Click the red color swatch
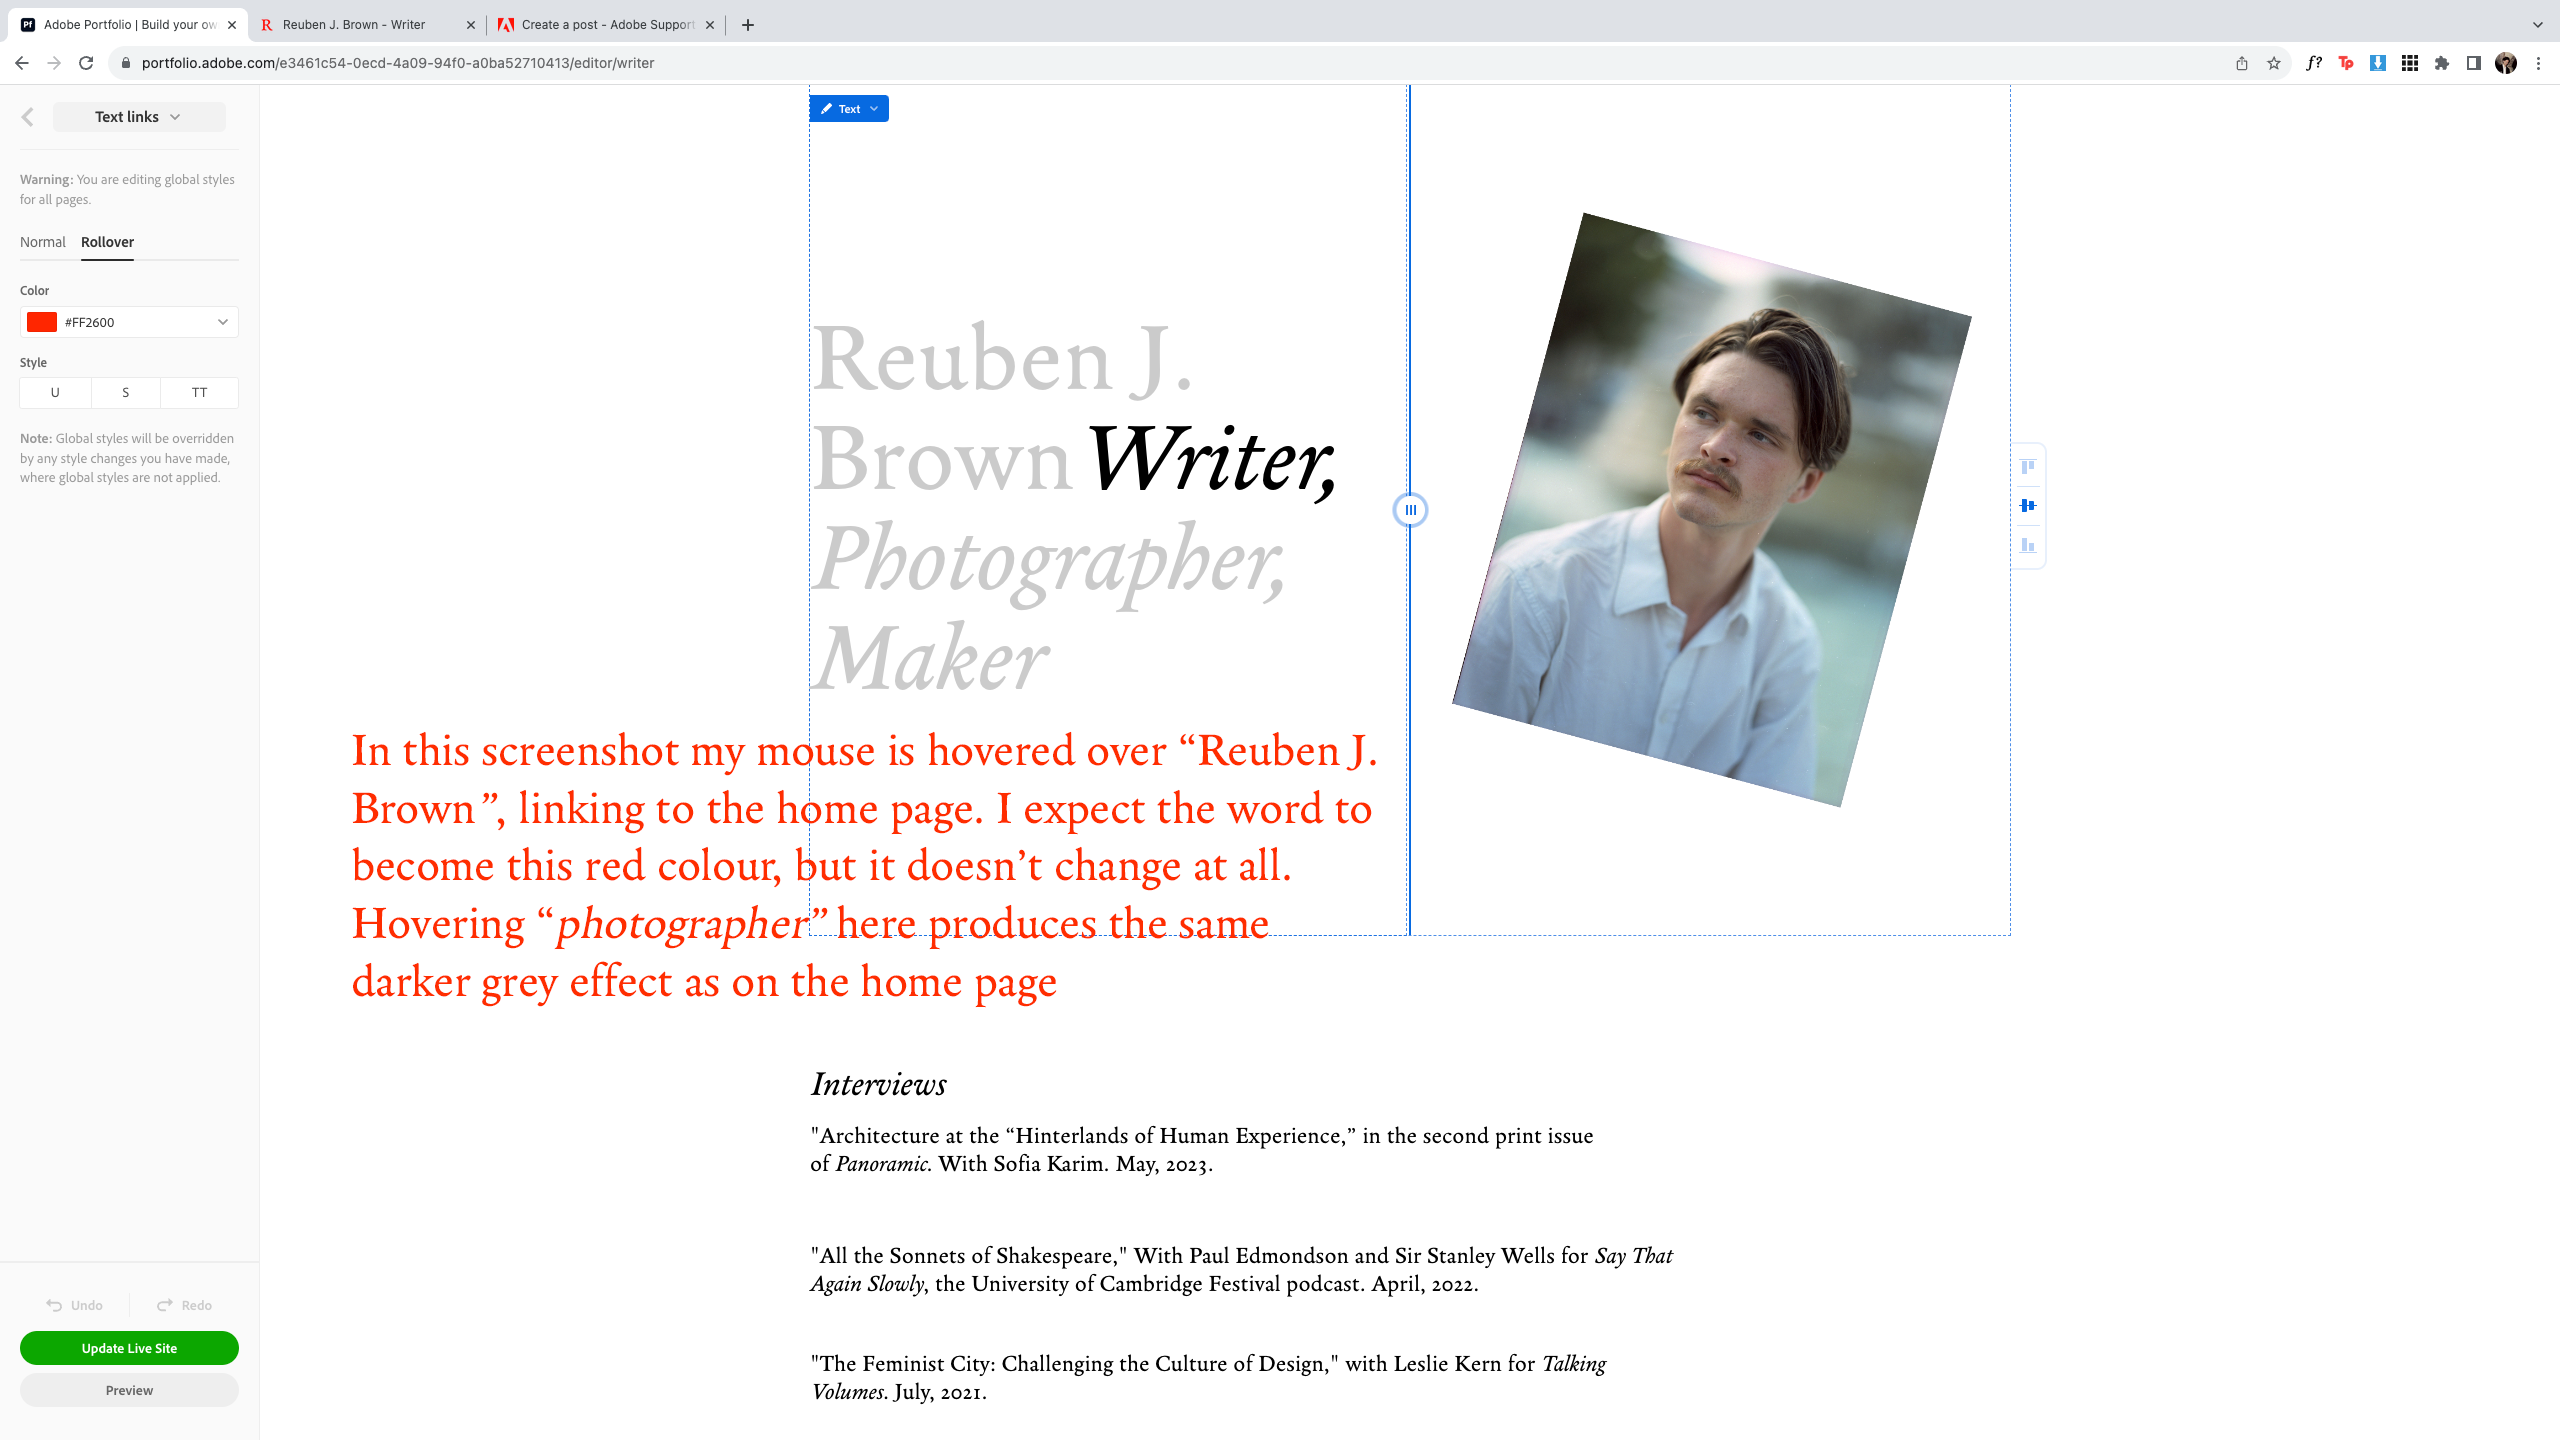This screenshot has width=2560, height=1440. point(42,322)
